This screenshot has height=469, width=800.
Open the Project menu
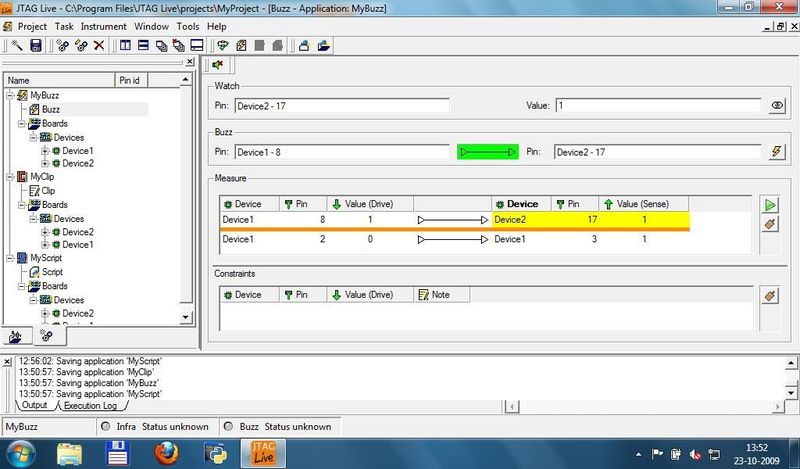point(32,27)
